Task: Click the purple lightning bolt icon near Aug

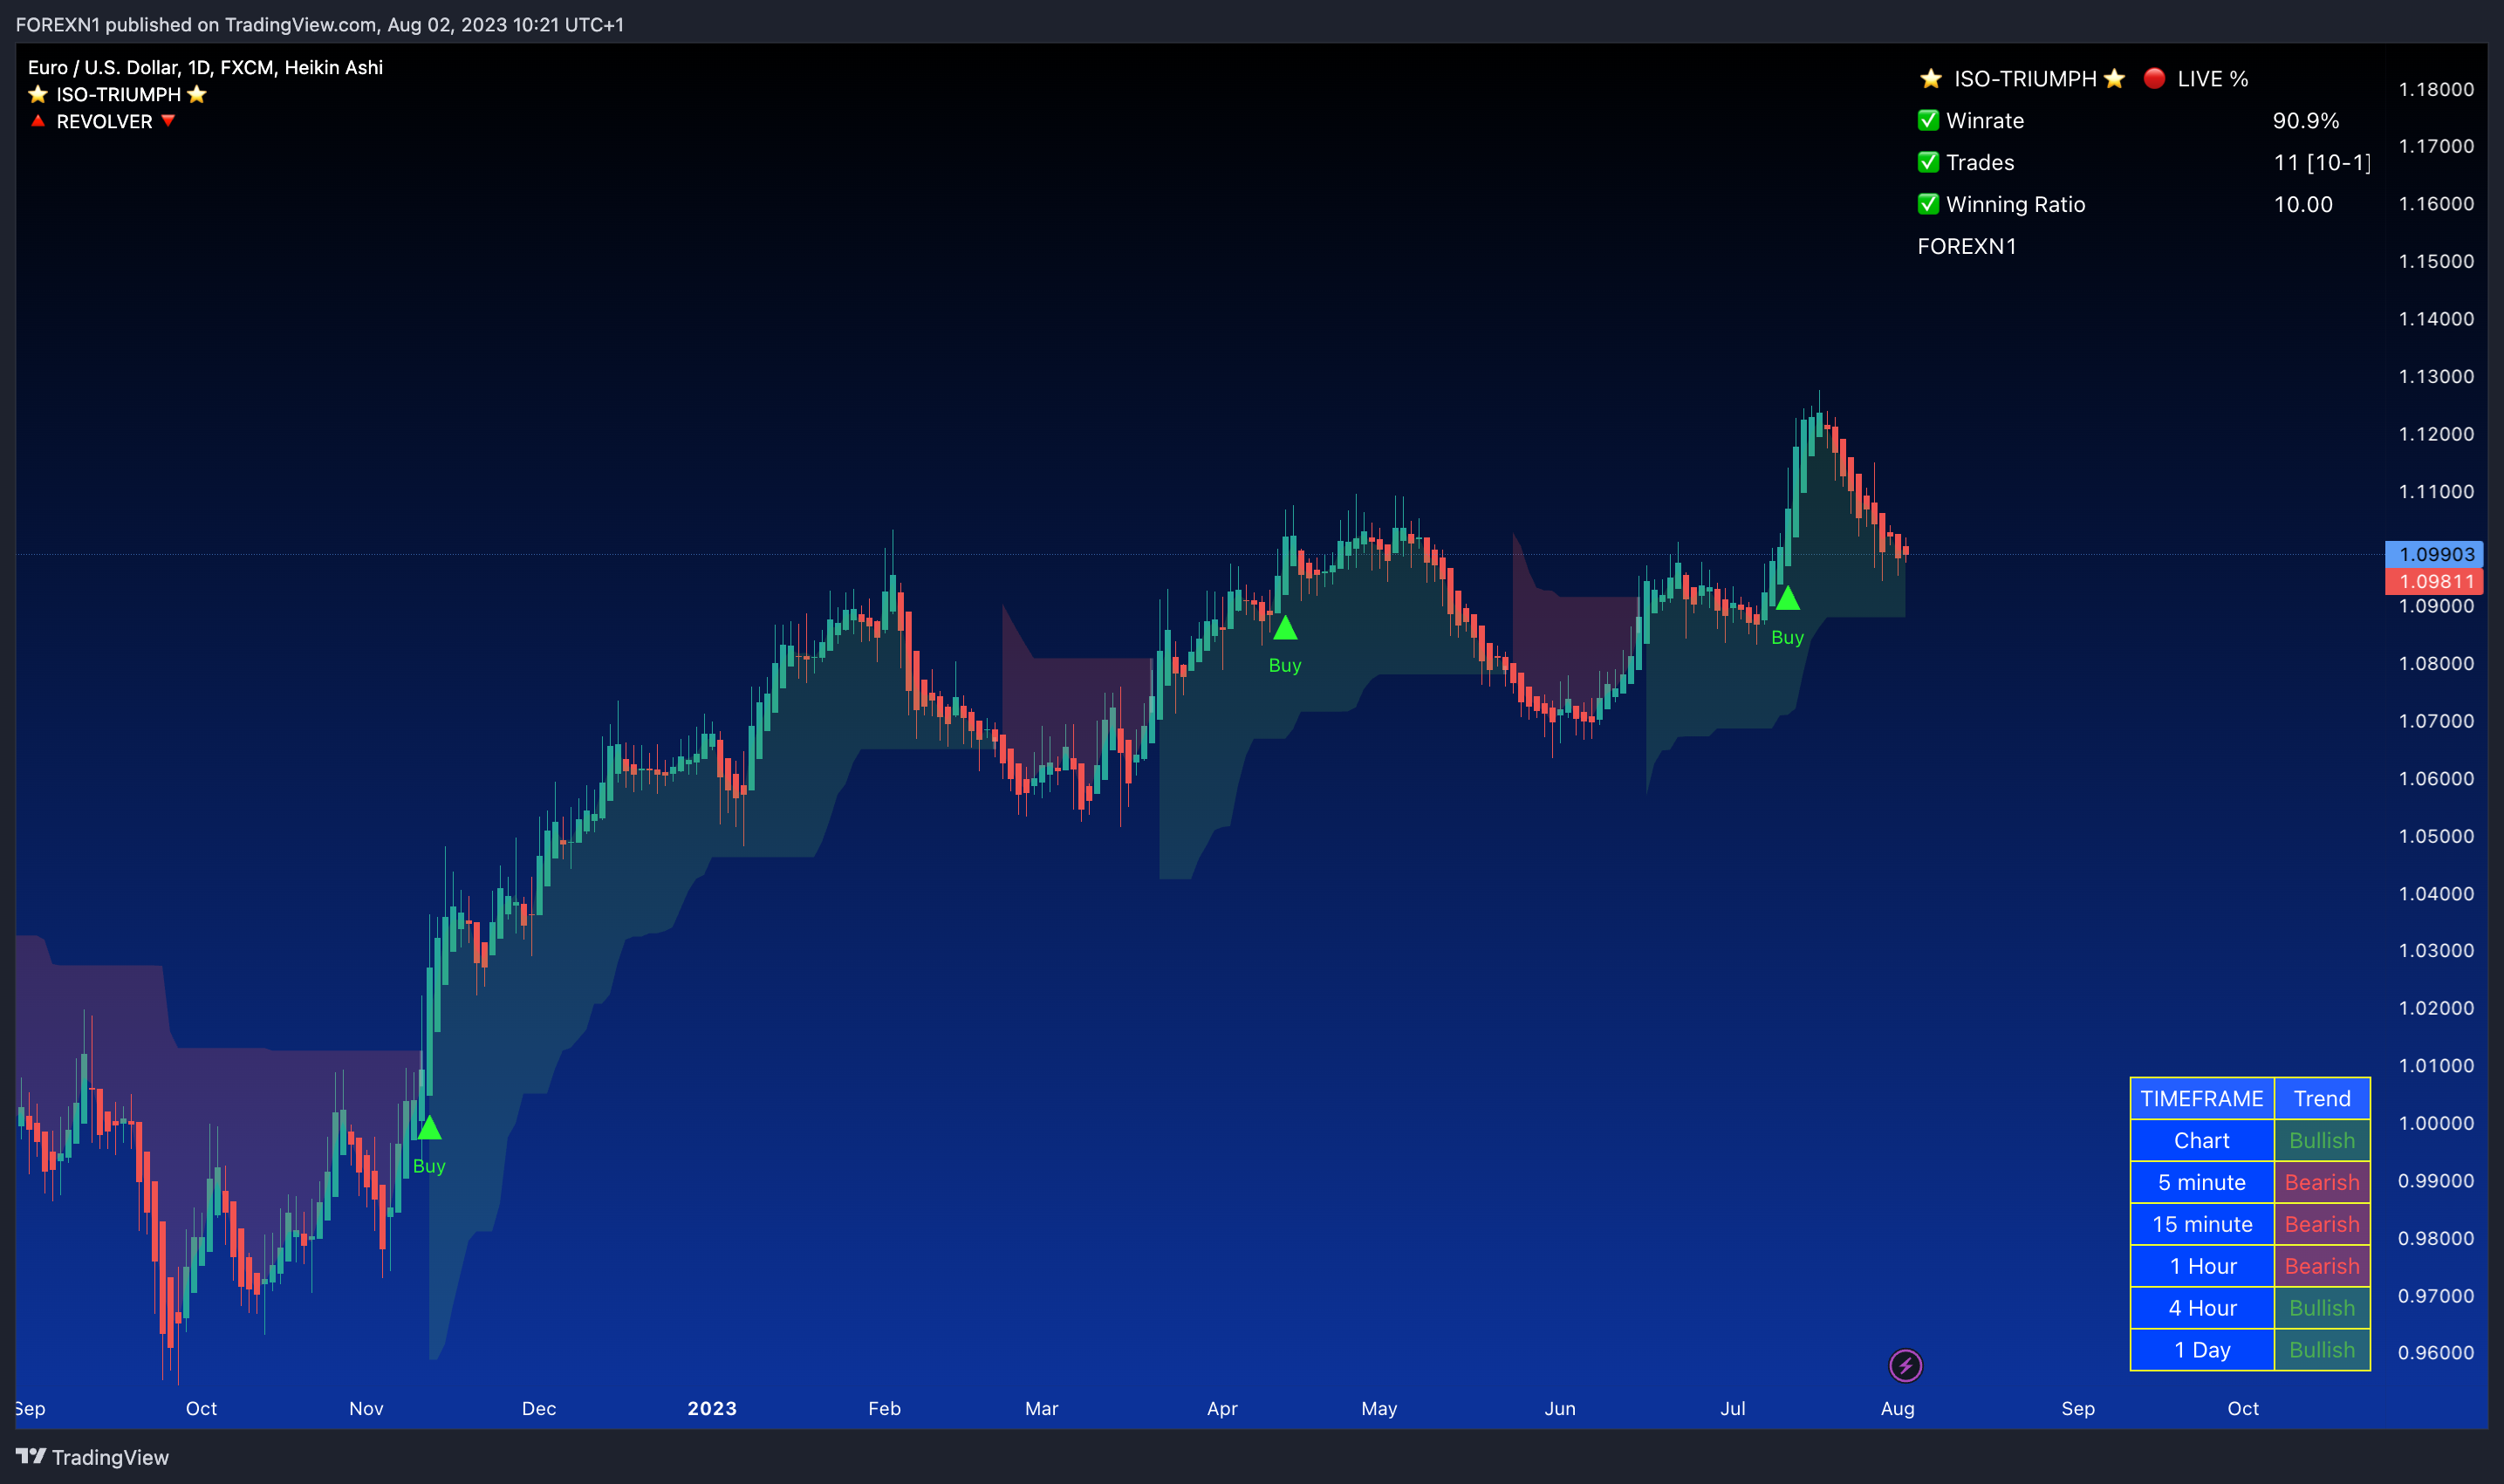Action: pyautogui.click(x=1905, y=1365)
